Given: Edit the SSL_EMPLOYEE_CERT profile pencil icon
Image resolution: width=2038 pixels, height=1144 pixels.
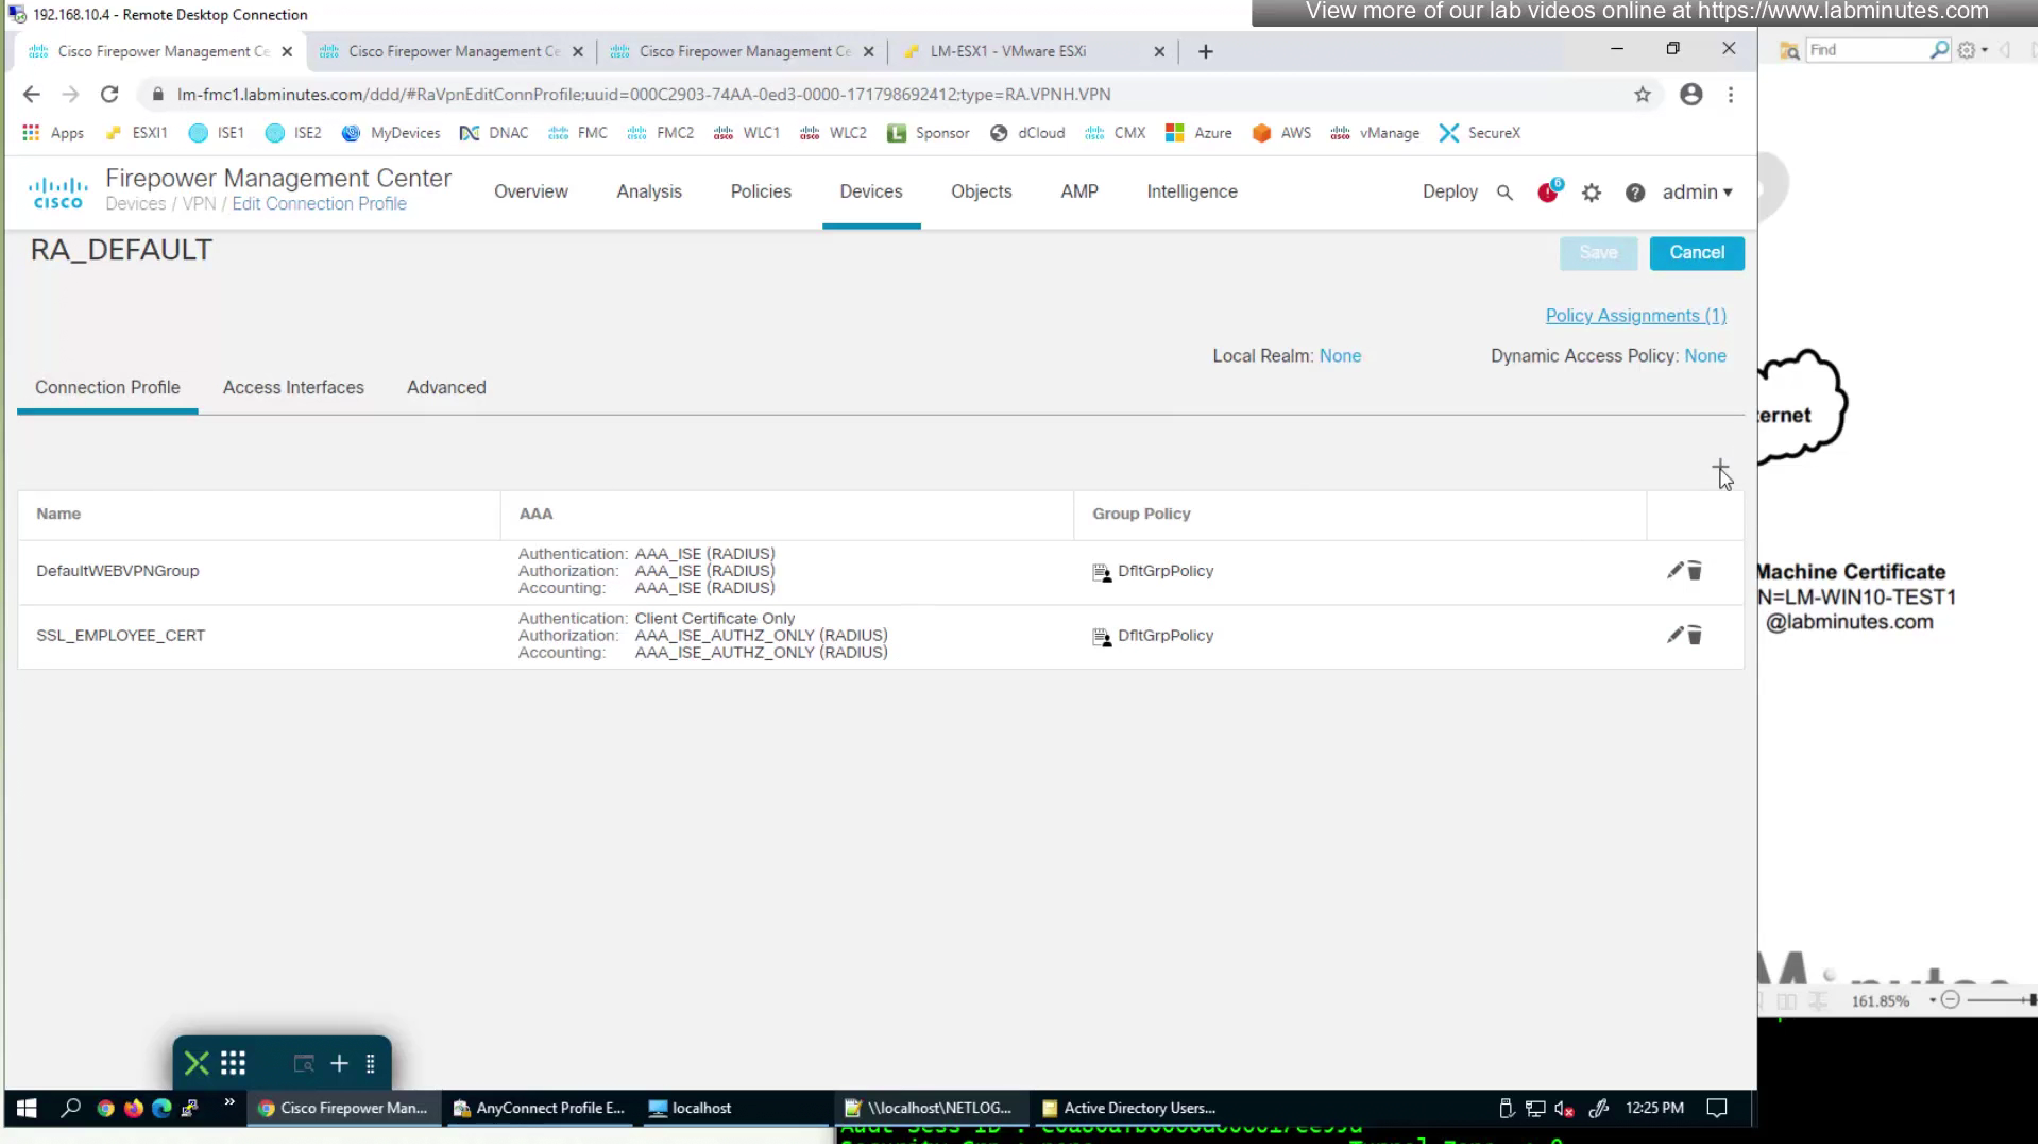Looking at the screenshot, I should coord(1675,635).
